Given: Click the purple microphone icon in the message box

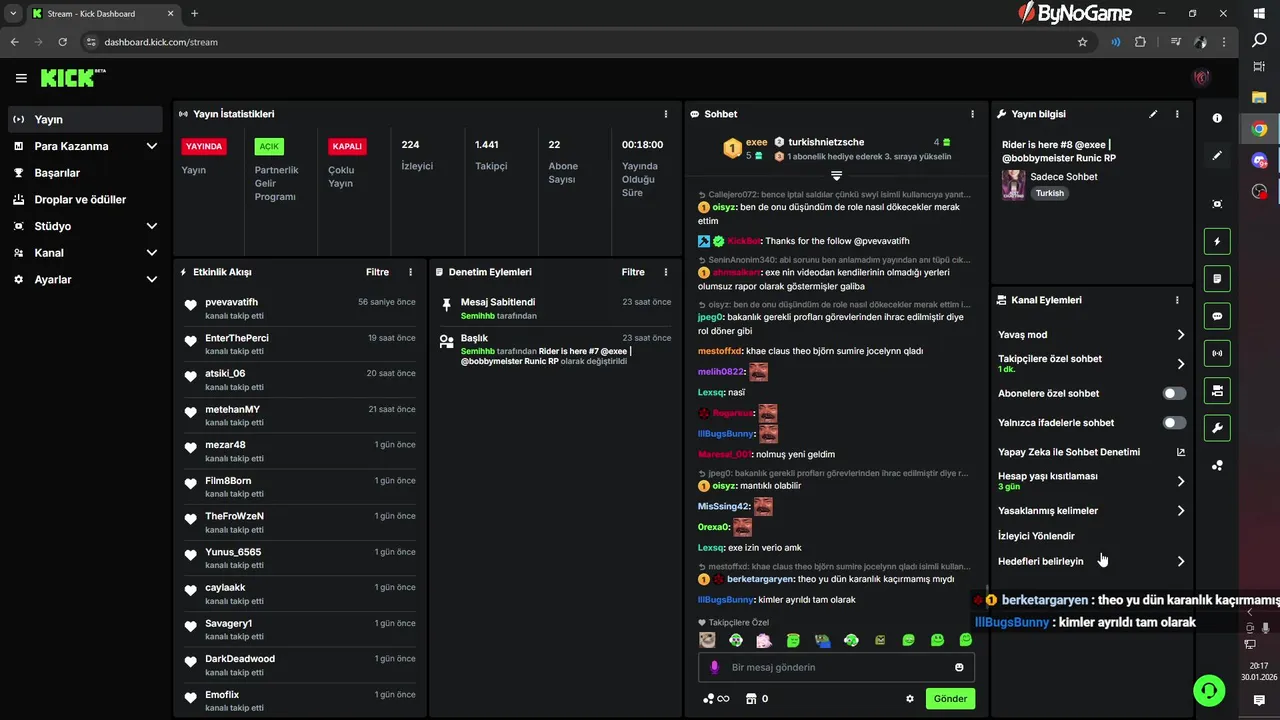Looking at the screenshot, I should [714, 667].
